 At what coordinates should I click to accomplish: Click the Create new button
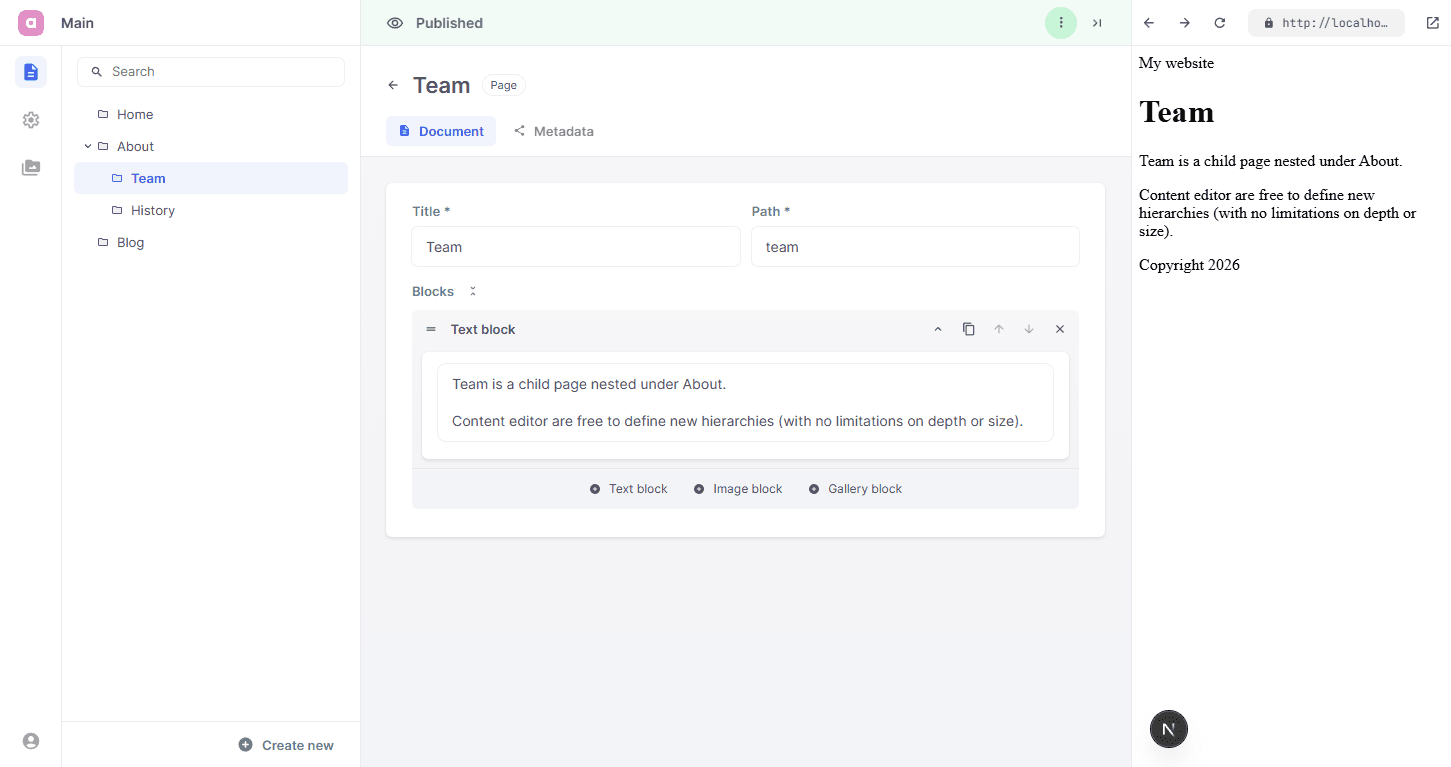[286, 745]
